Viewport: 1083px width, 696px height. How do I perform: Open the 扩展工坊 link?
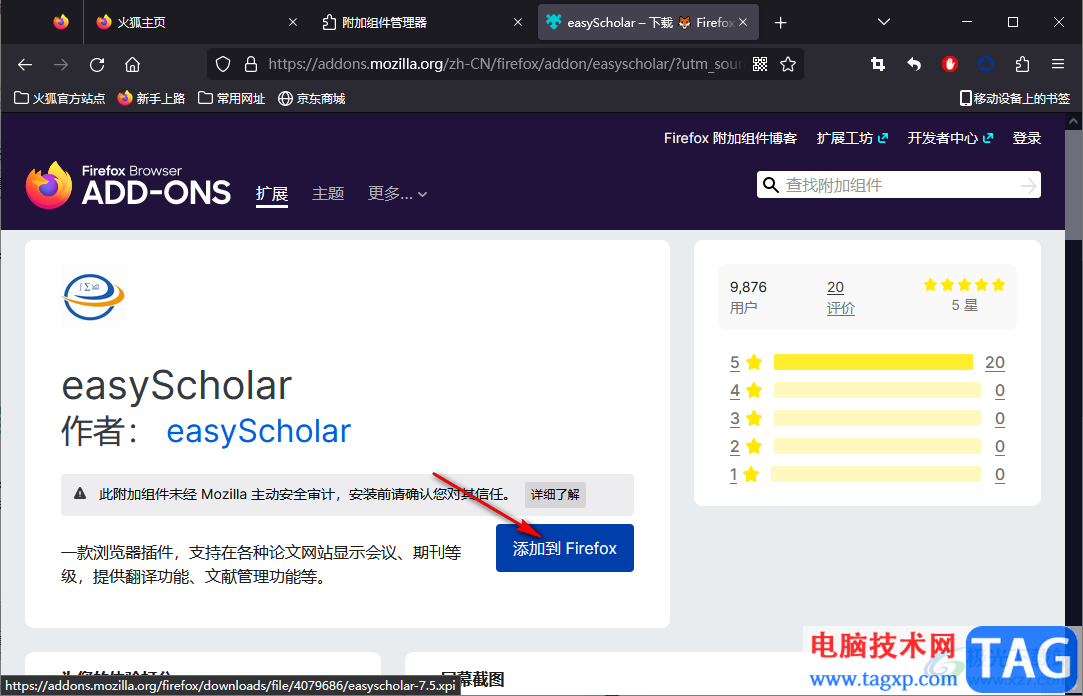pyautogui.click(x=852, y=138)
